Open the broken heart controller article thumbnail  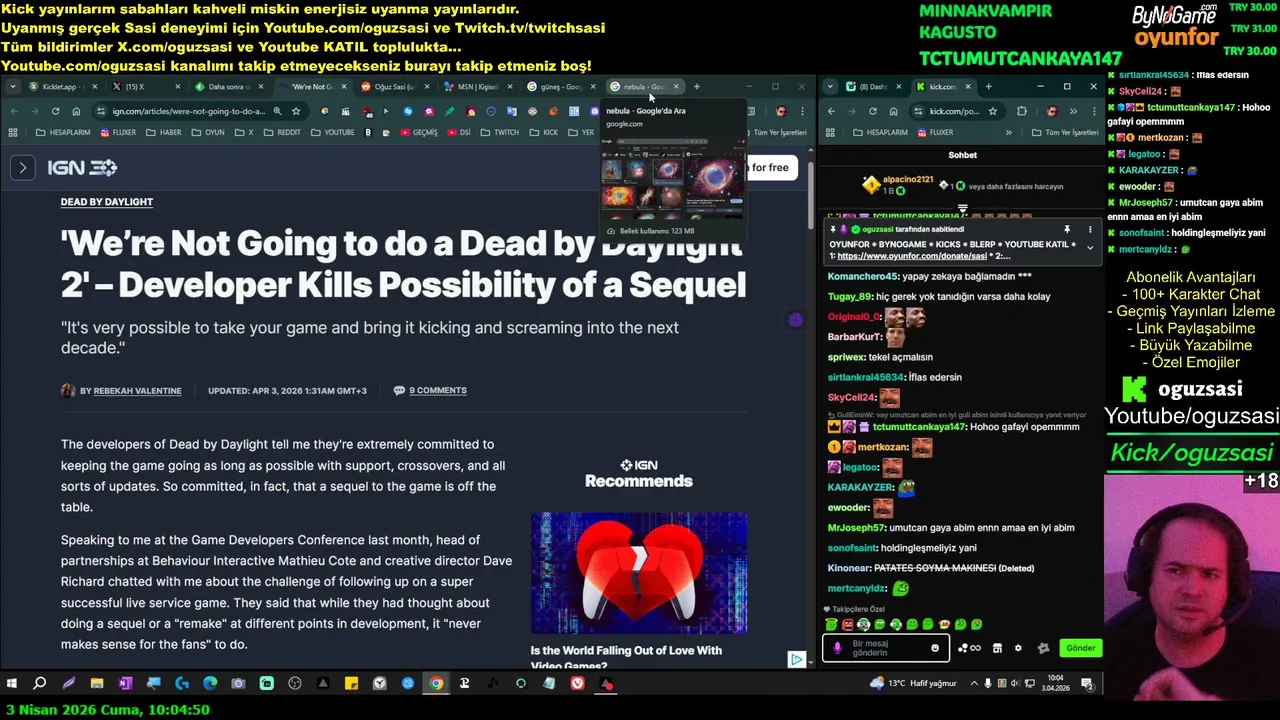coord(638,573)
